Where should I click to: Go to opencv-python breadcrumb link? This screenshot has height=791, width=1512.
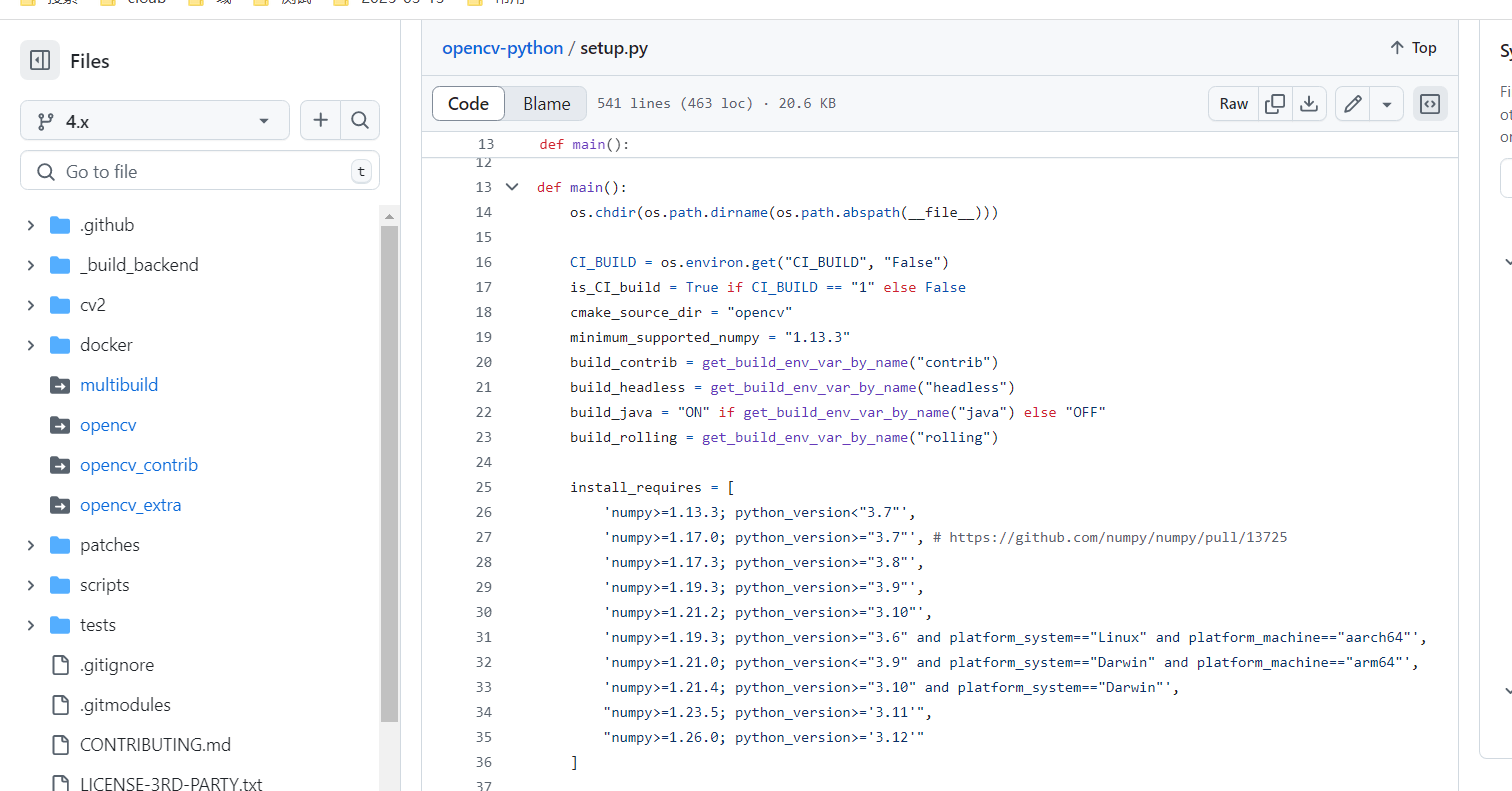click(x=503, y=48)
